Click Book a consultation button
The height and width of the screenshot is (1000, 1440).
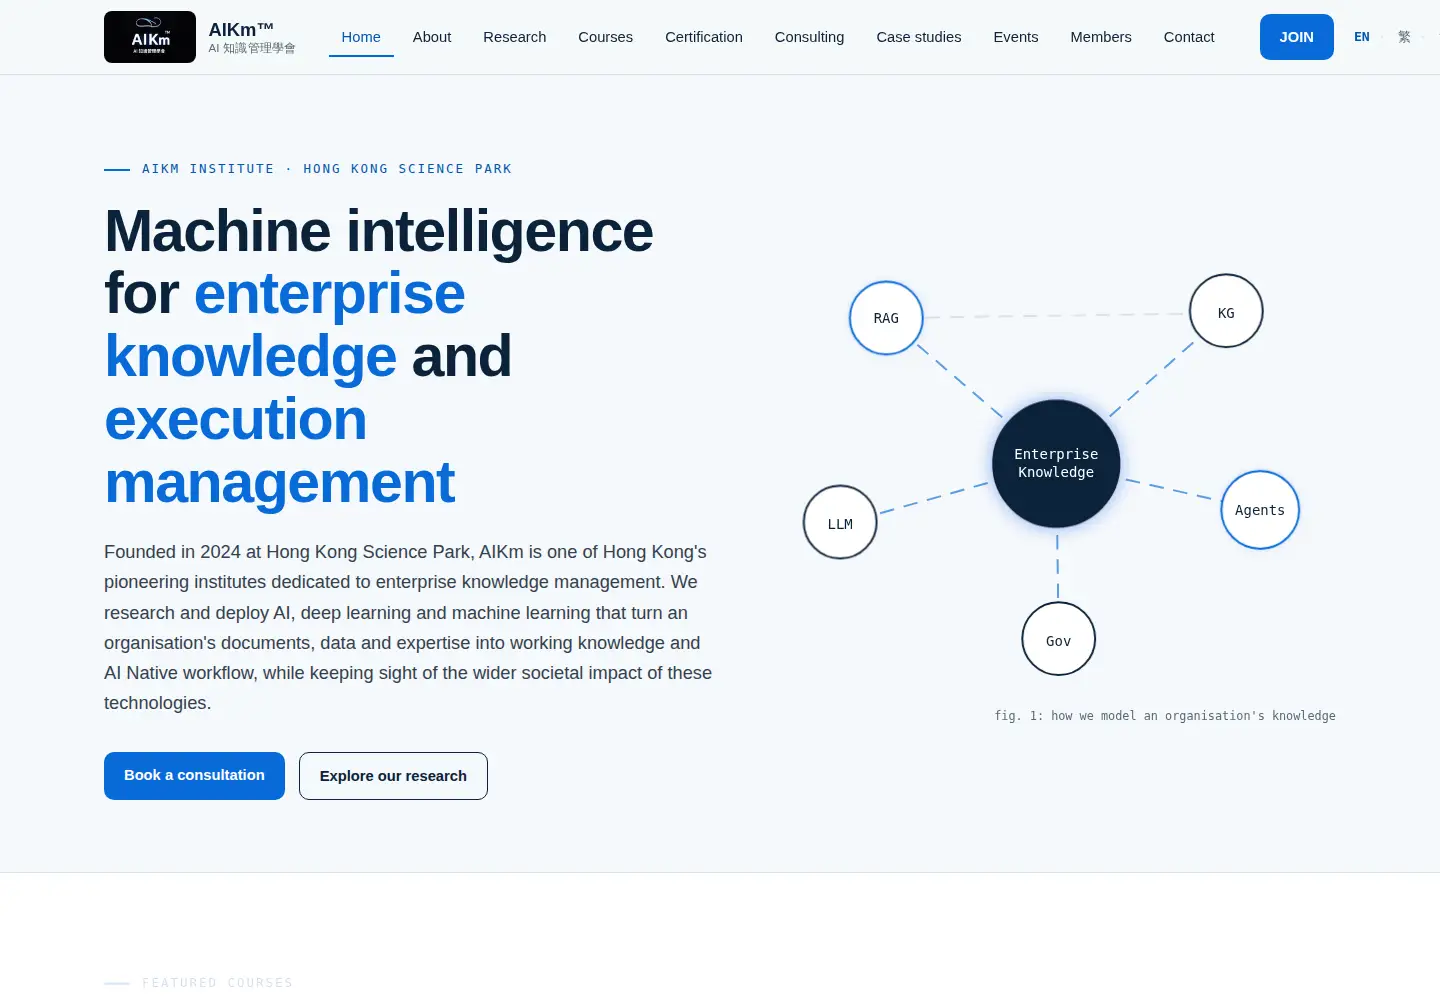tap(194, 776)
